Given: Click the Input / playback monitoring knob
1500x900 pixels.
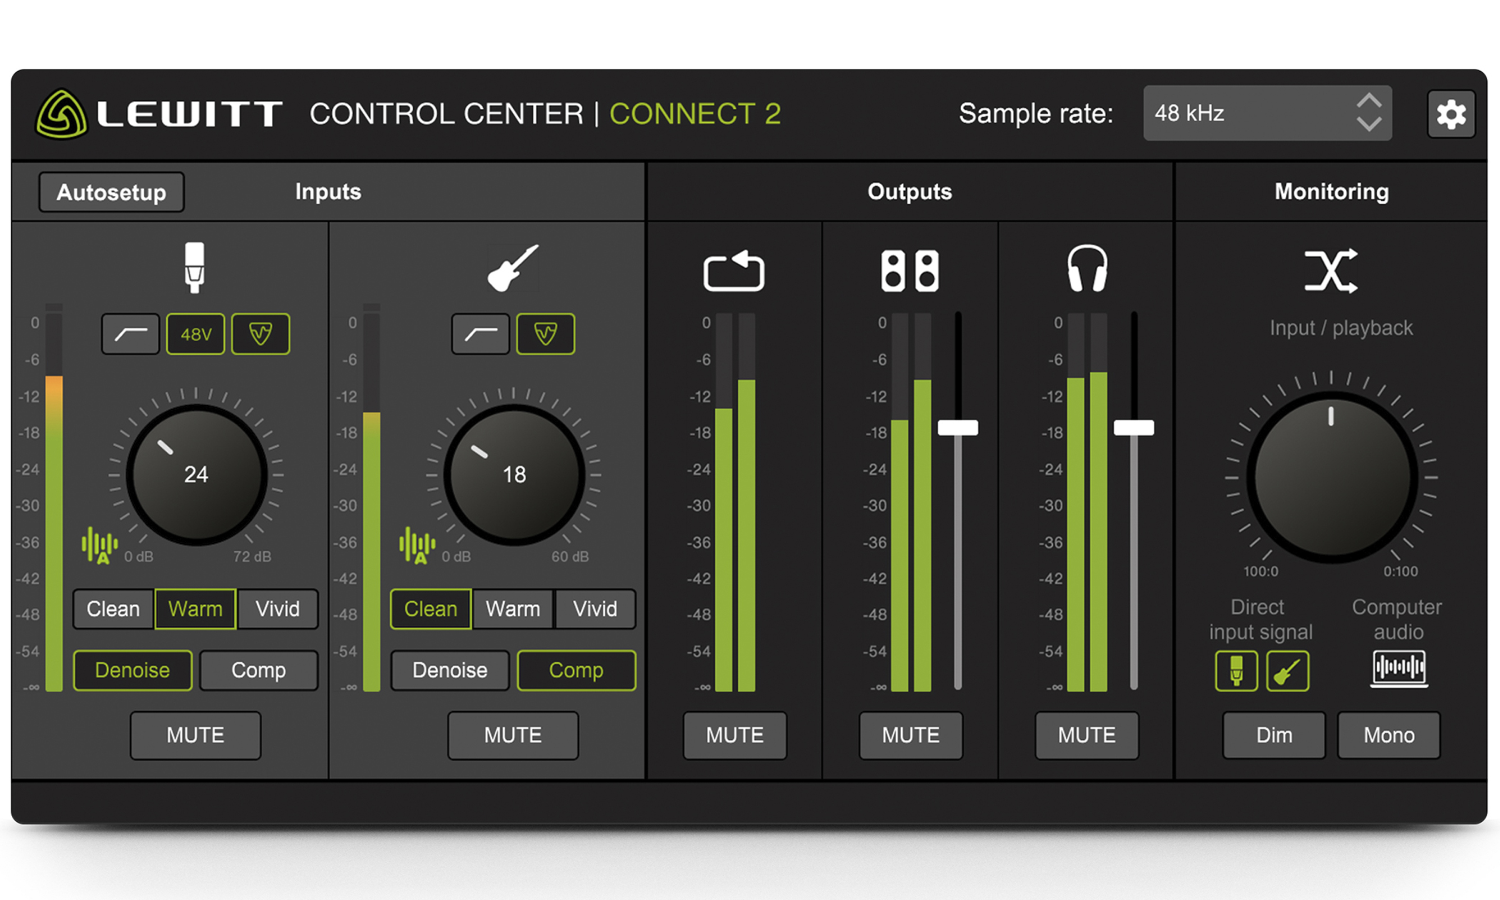Looking at the screenshot, I should pyautogui.click(x=1331, y=477).
